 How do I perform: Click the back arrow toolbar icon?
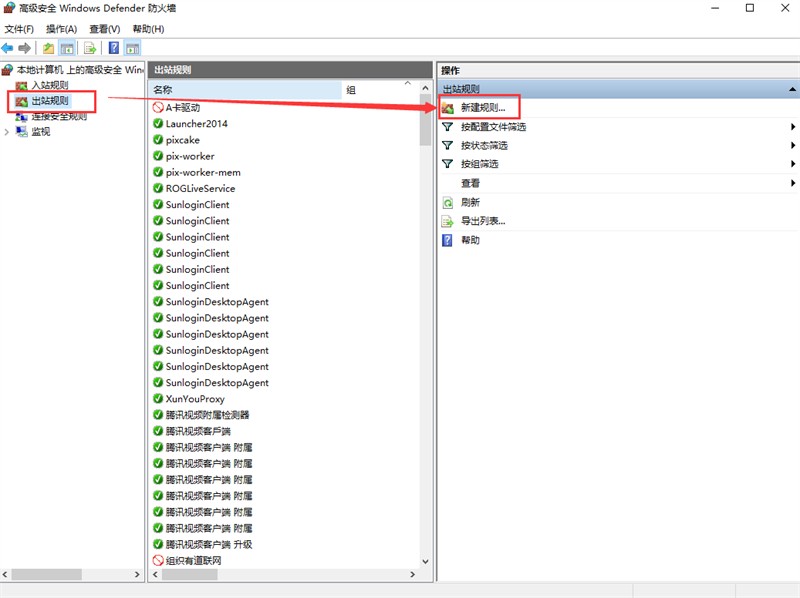(8, 48)
